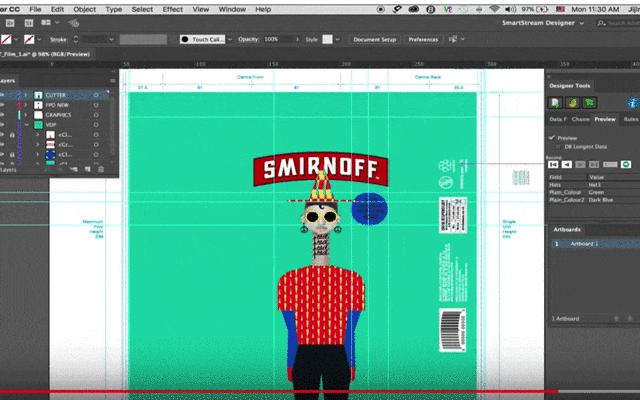Viewport: 640px width, 400px height.
Task: Switch to the Rules tab
Action: (x=631, y=119)
